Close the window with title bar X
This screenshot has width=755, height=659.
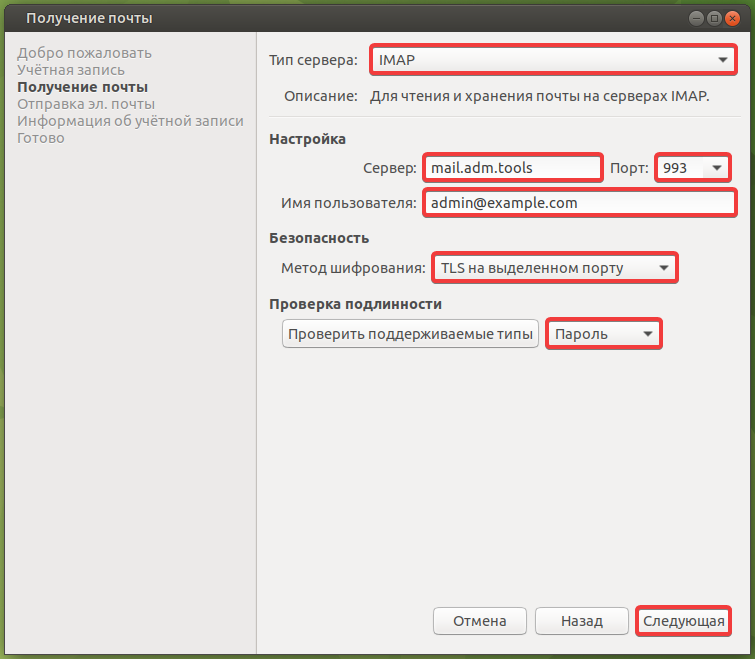pyautogui.click(x=734, y=18)
